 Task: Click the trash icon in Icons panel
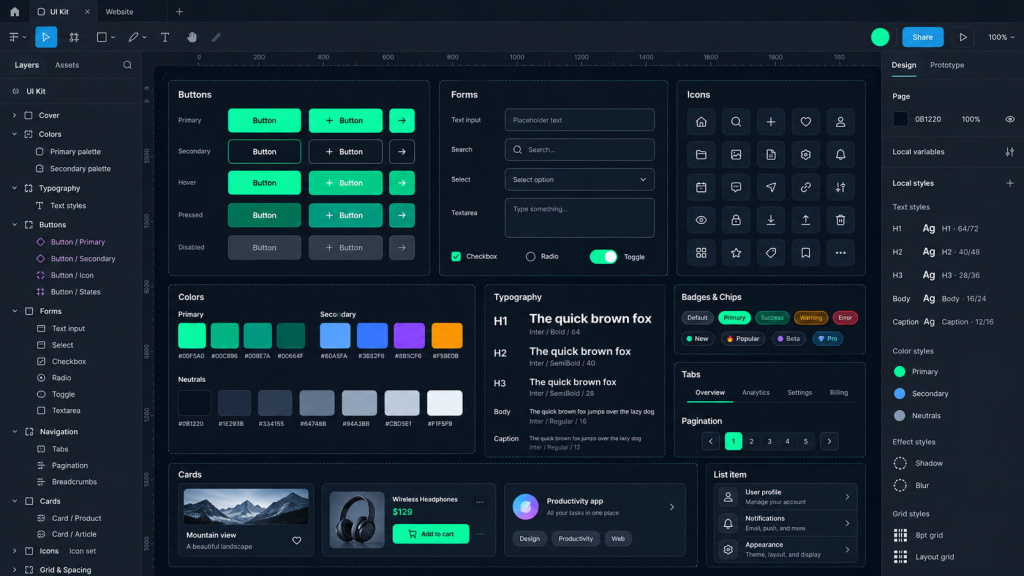pos(840,220)
